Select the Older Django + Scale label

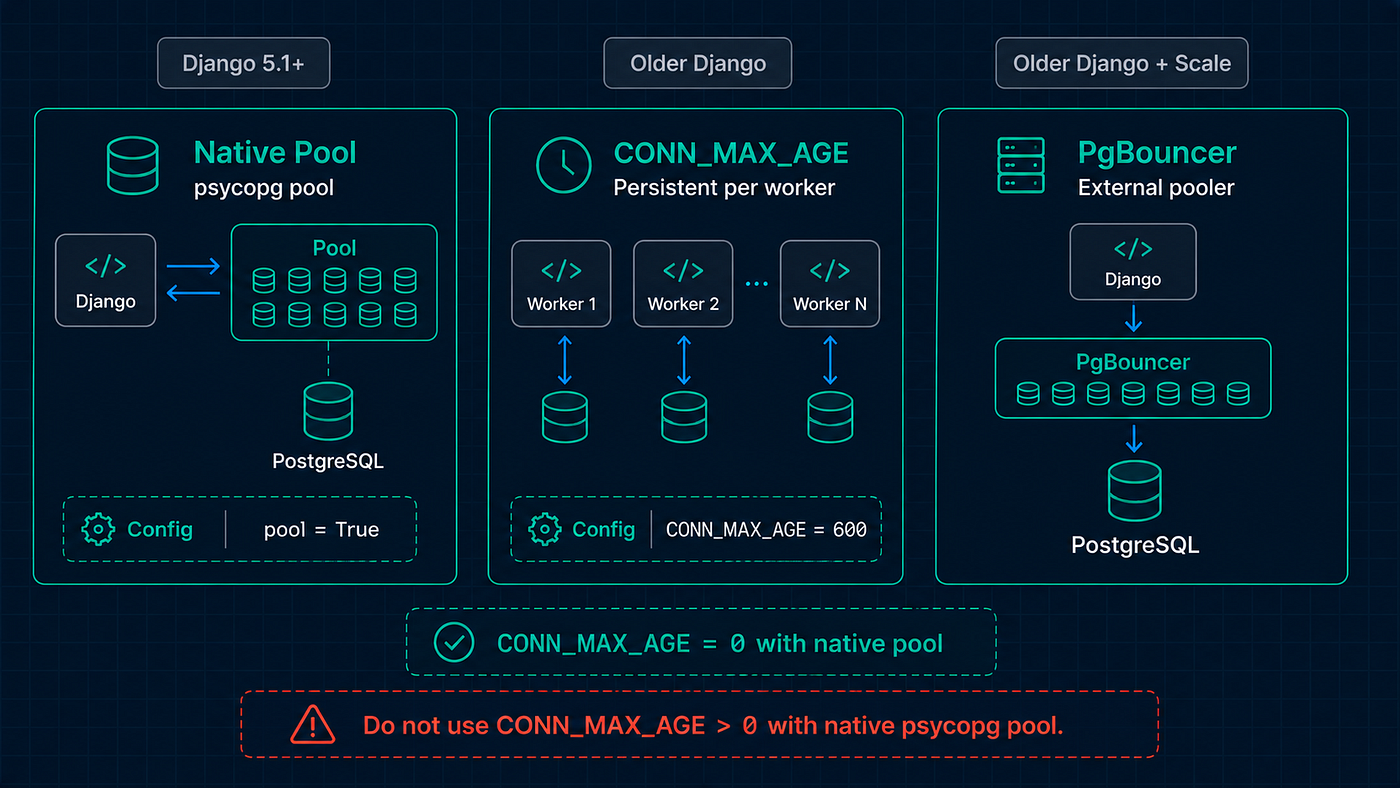pos(1122,64)
